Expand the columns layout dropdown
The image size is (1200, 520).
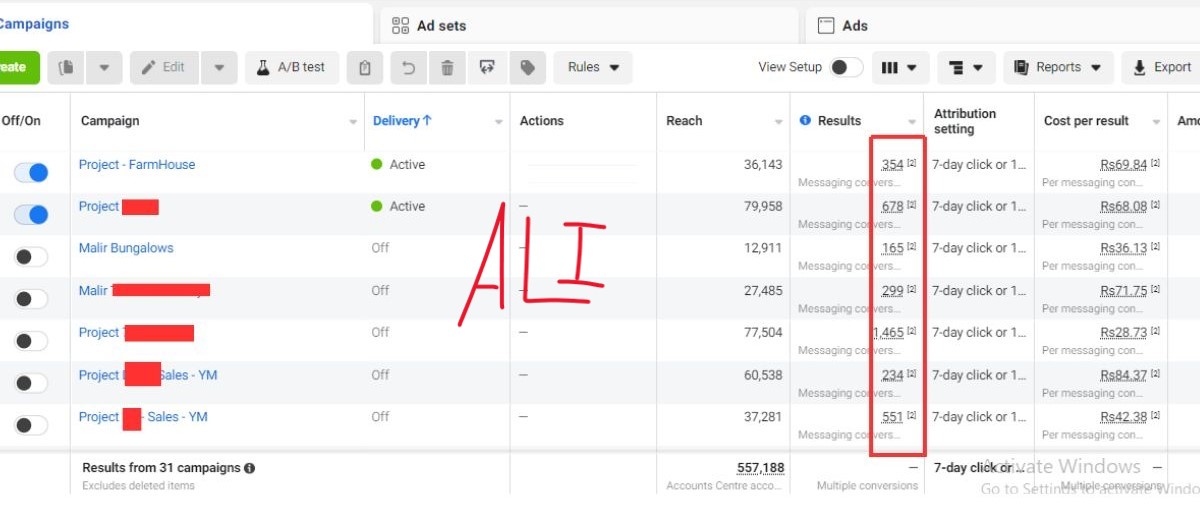(900, 68)
